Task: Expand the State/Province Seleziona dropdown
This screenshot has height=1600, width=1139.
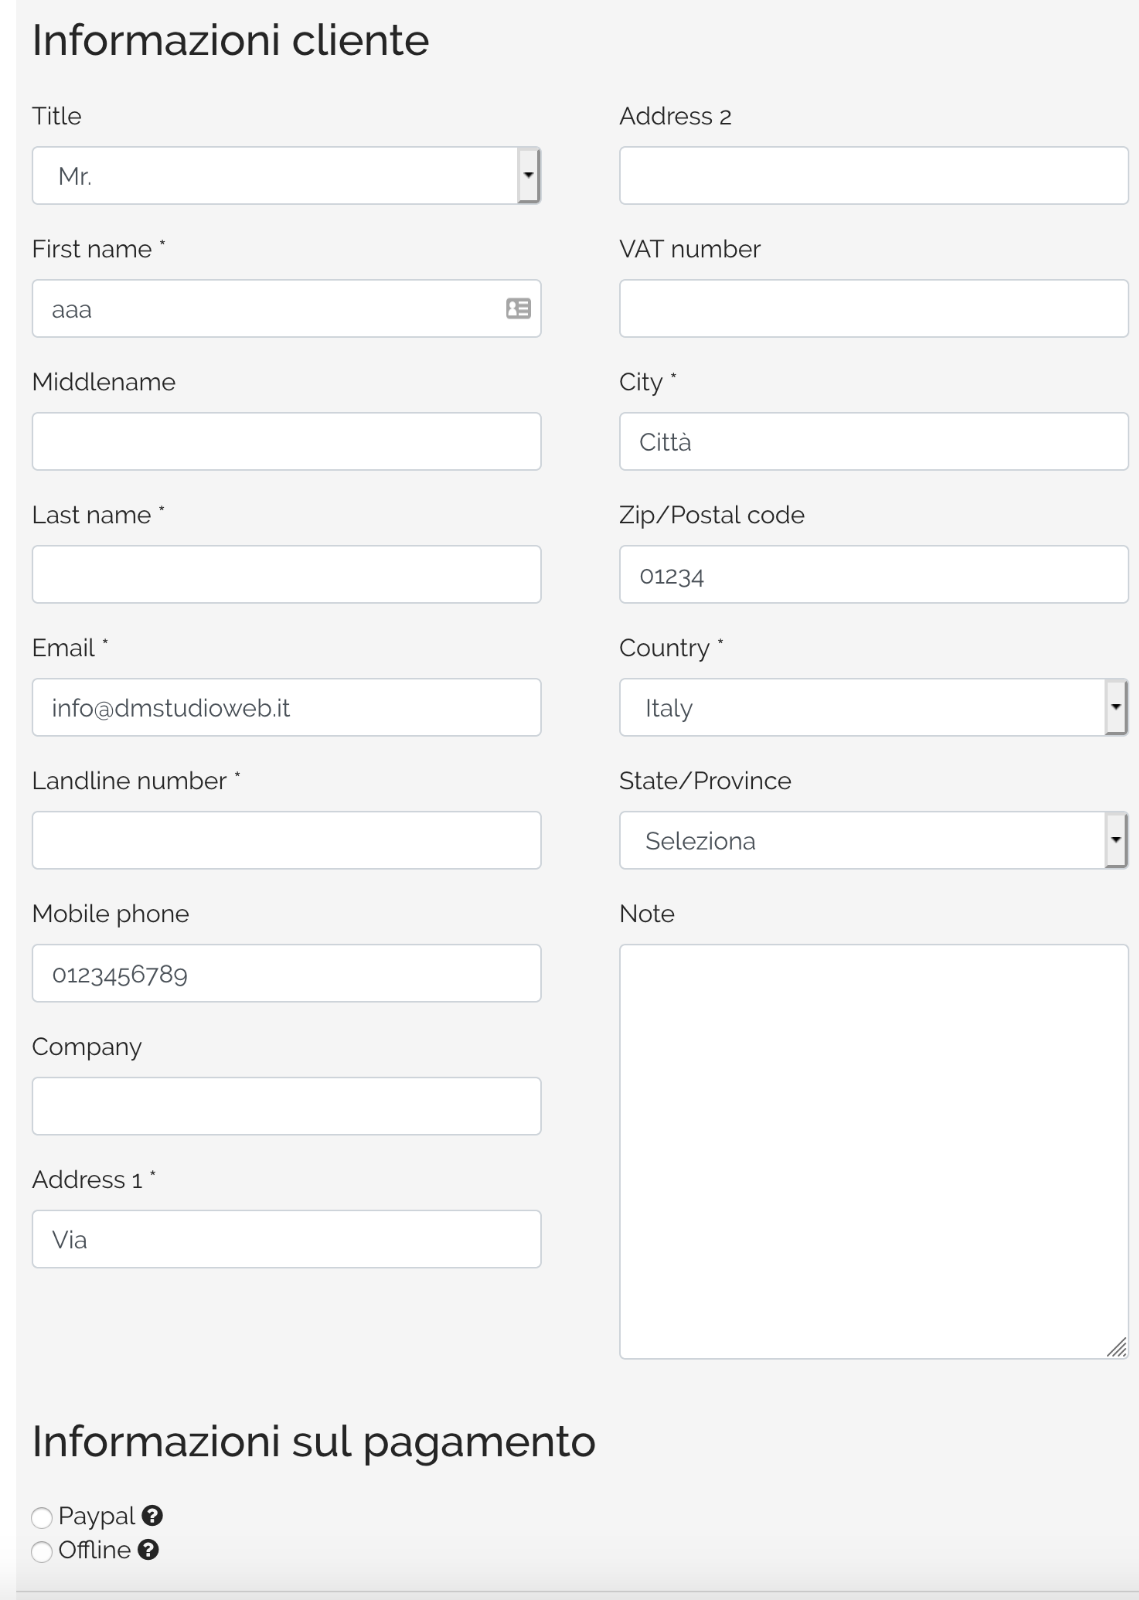Action: pos(873,841)
